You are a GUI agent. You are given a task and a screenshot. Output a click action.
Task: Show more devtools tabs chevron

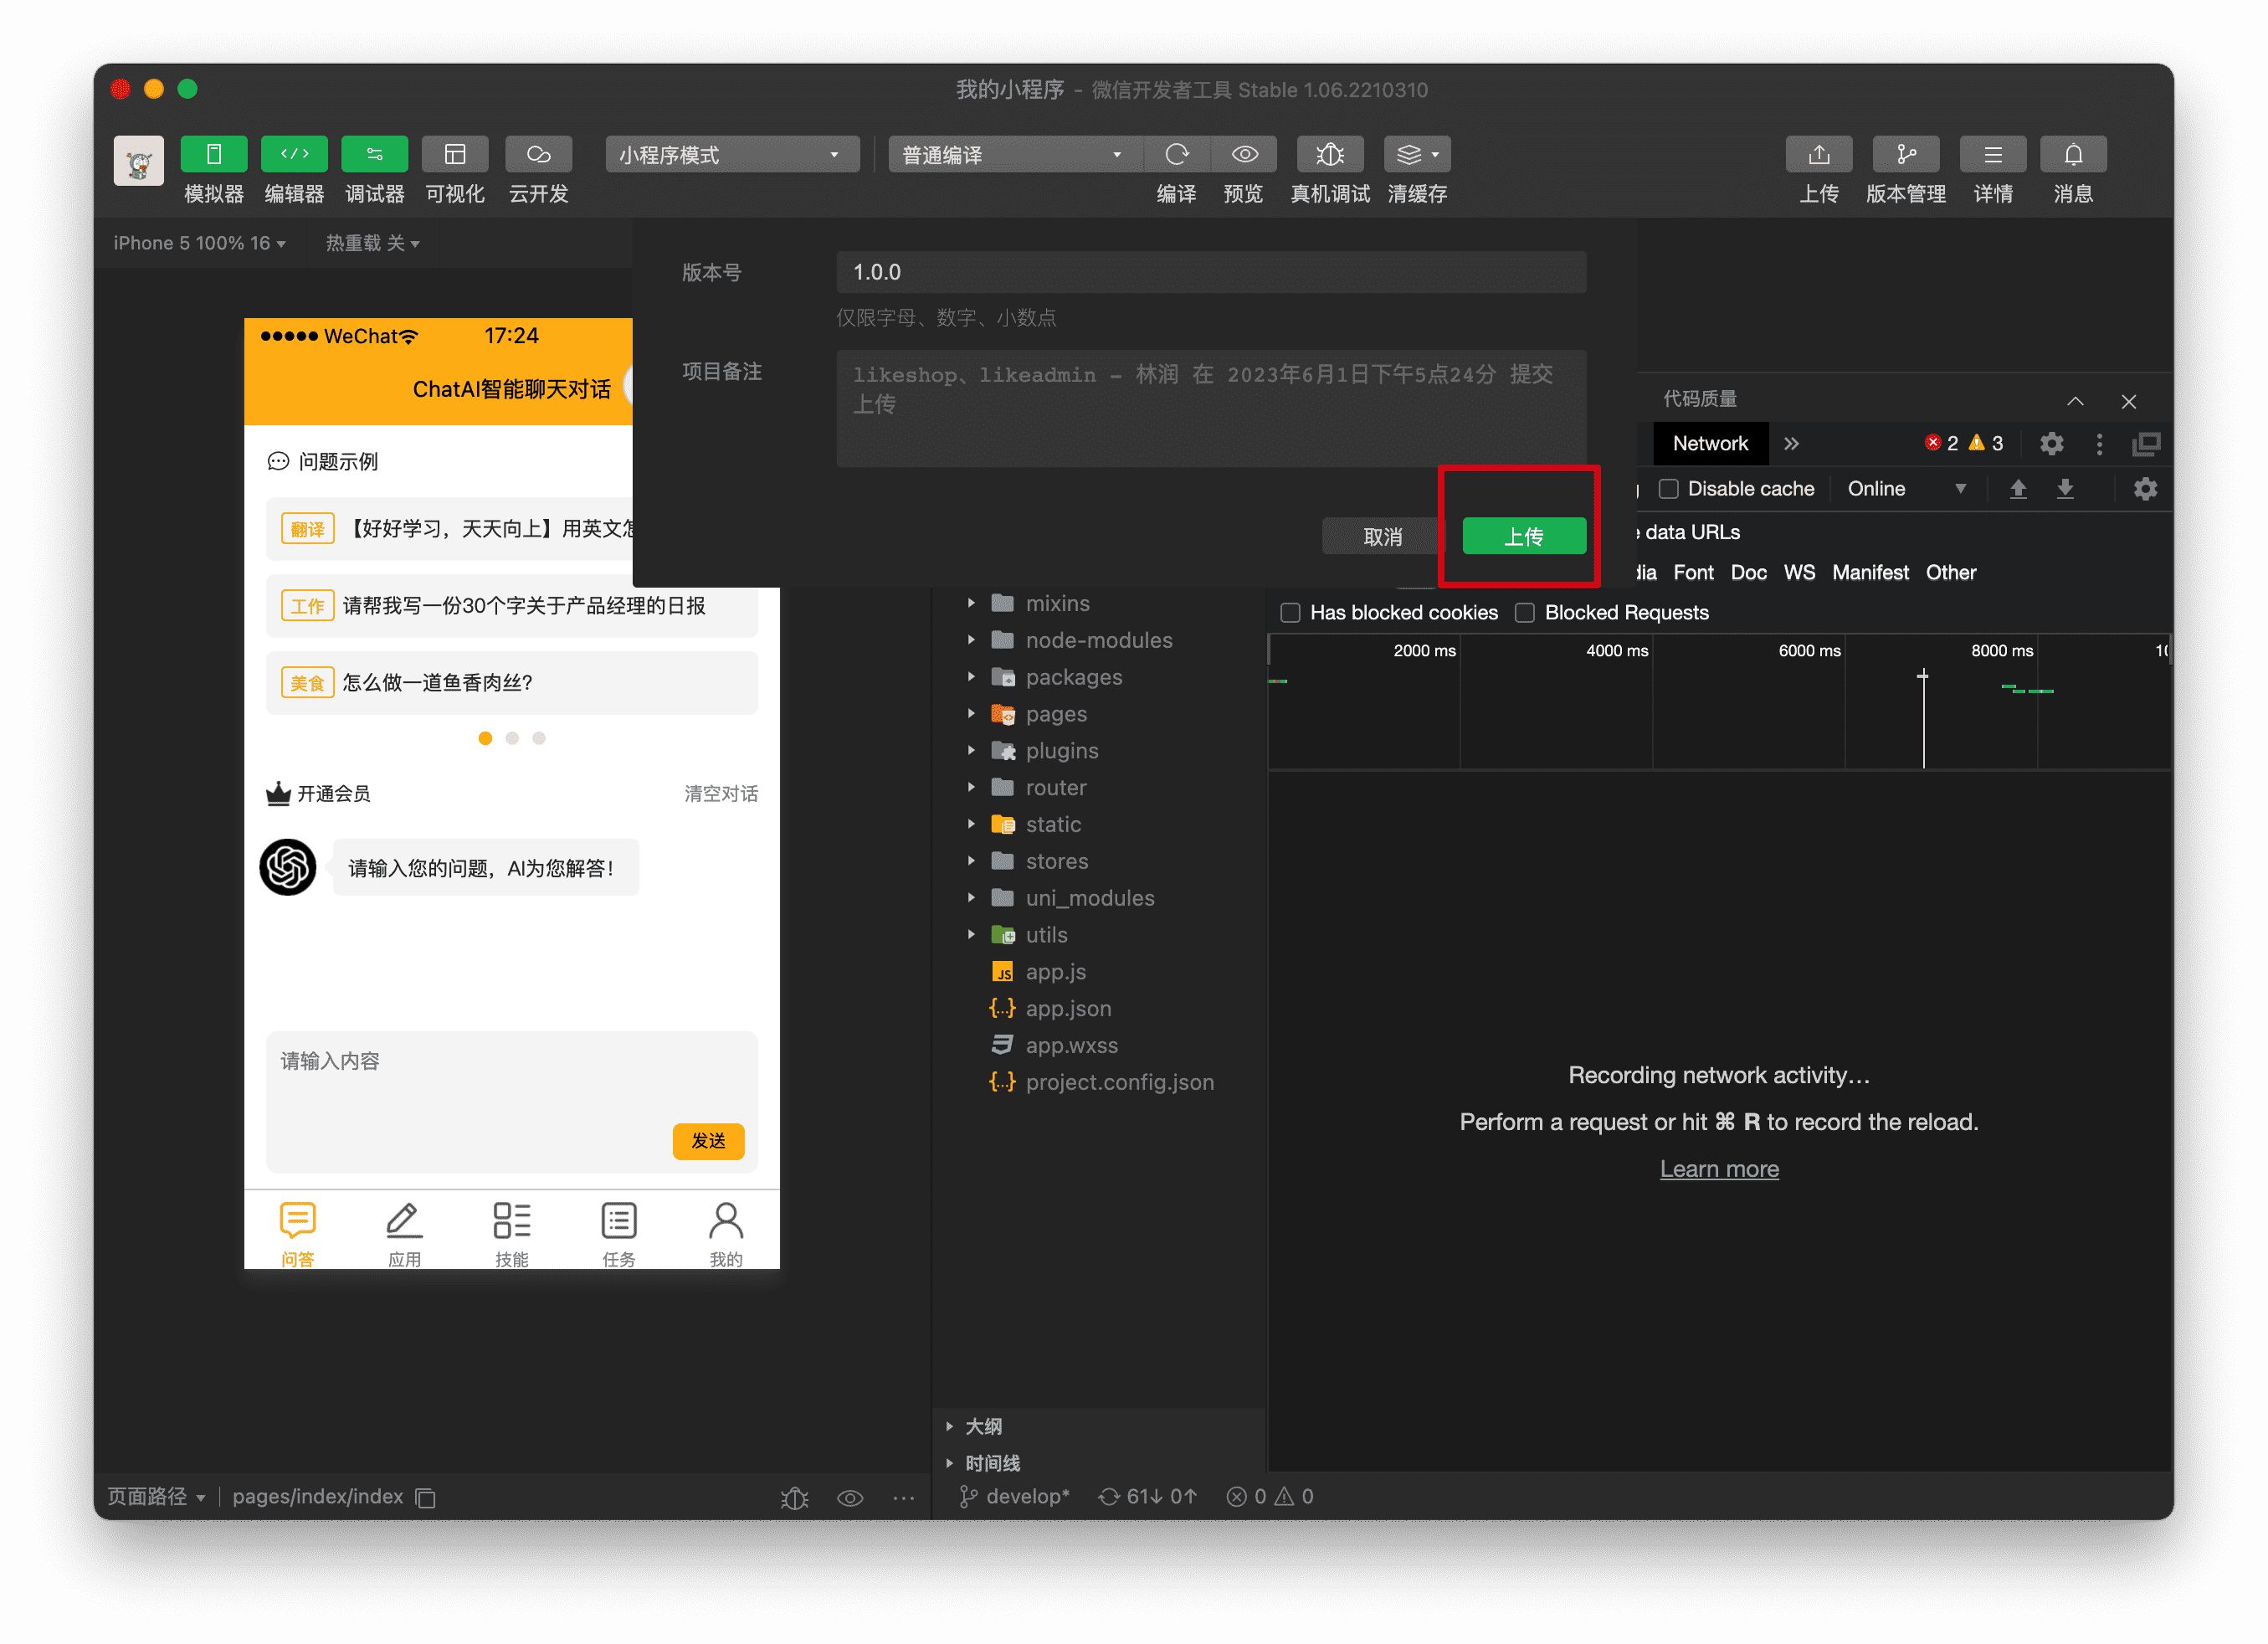(1792, 443)
